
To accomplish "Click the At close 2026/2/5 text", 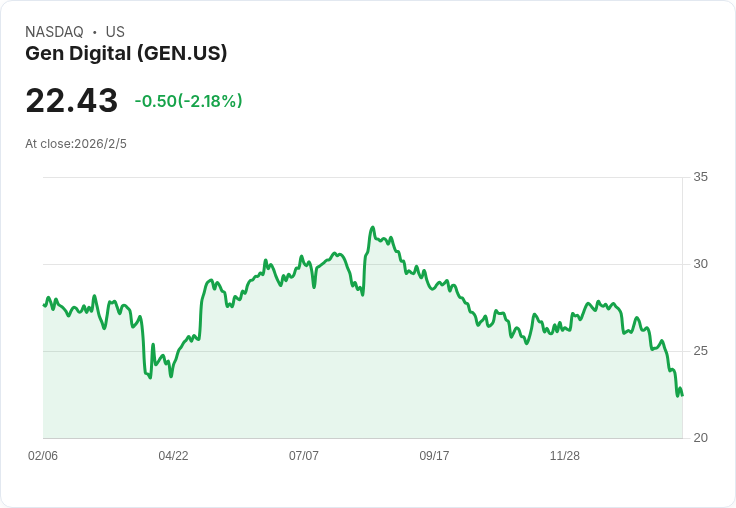I will (x=76, y=144).
